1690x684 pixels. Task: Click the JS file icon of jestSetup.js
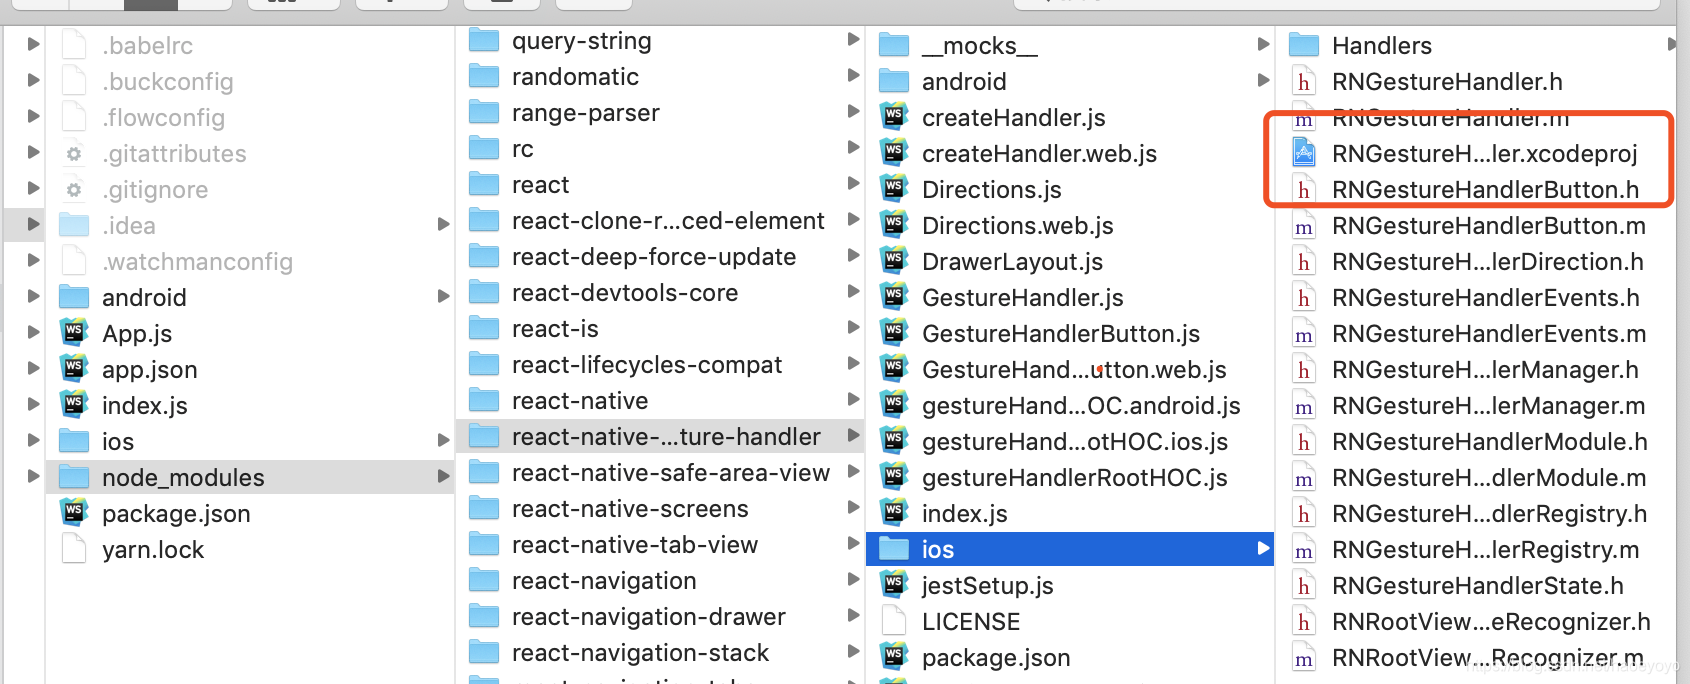(x=894, y=585)
